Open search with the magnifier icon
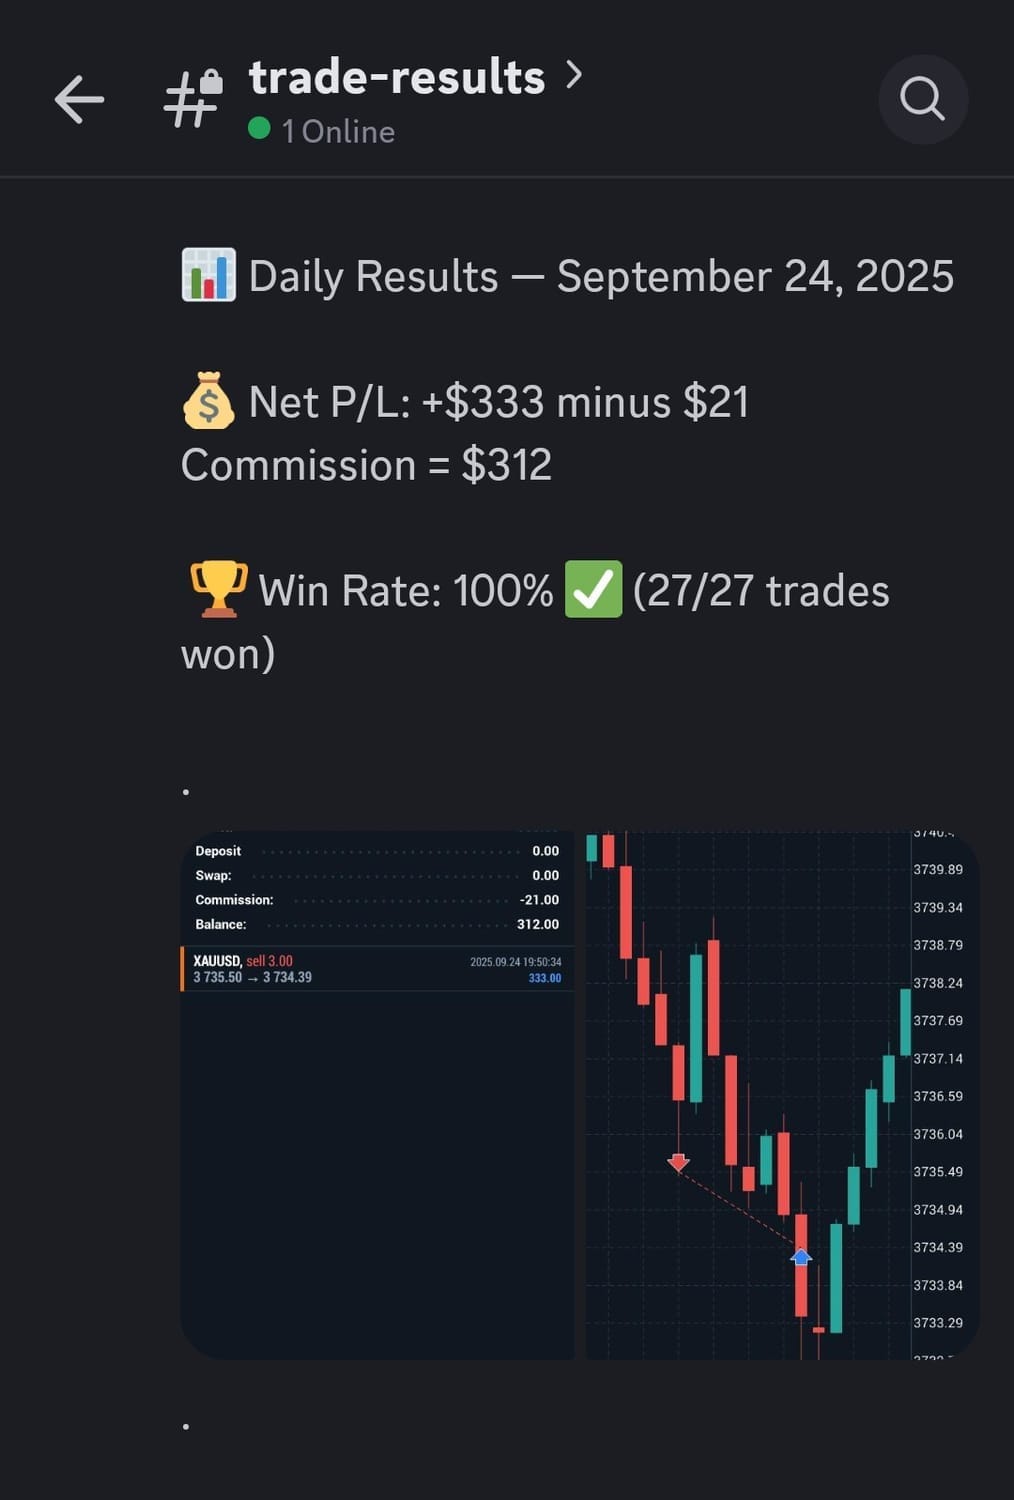The width and height of the screenshot is (1014, 1500). click(922, 100)
